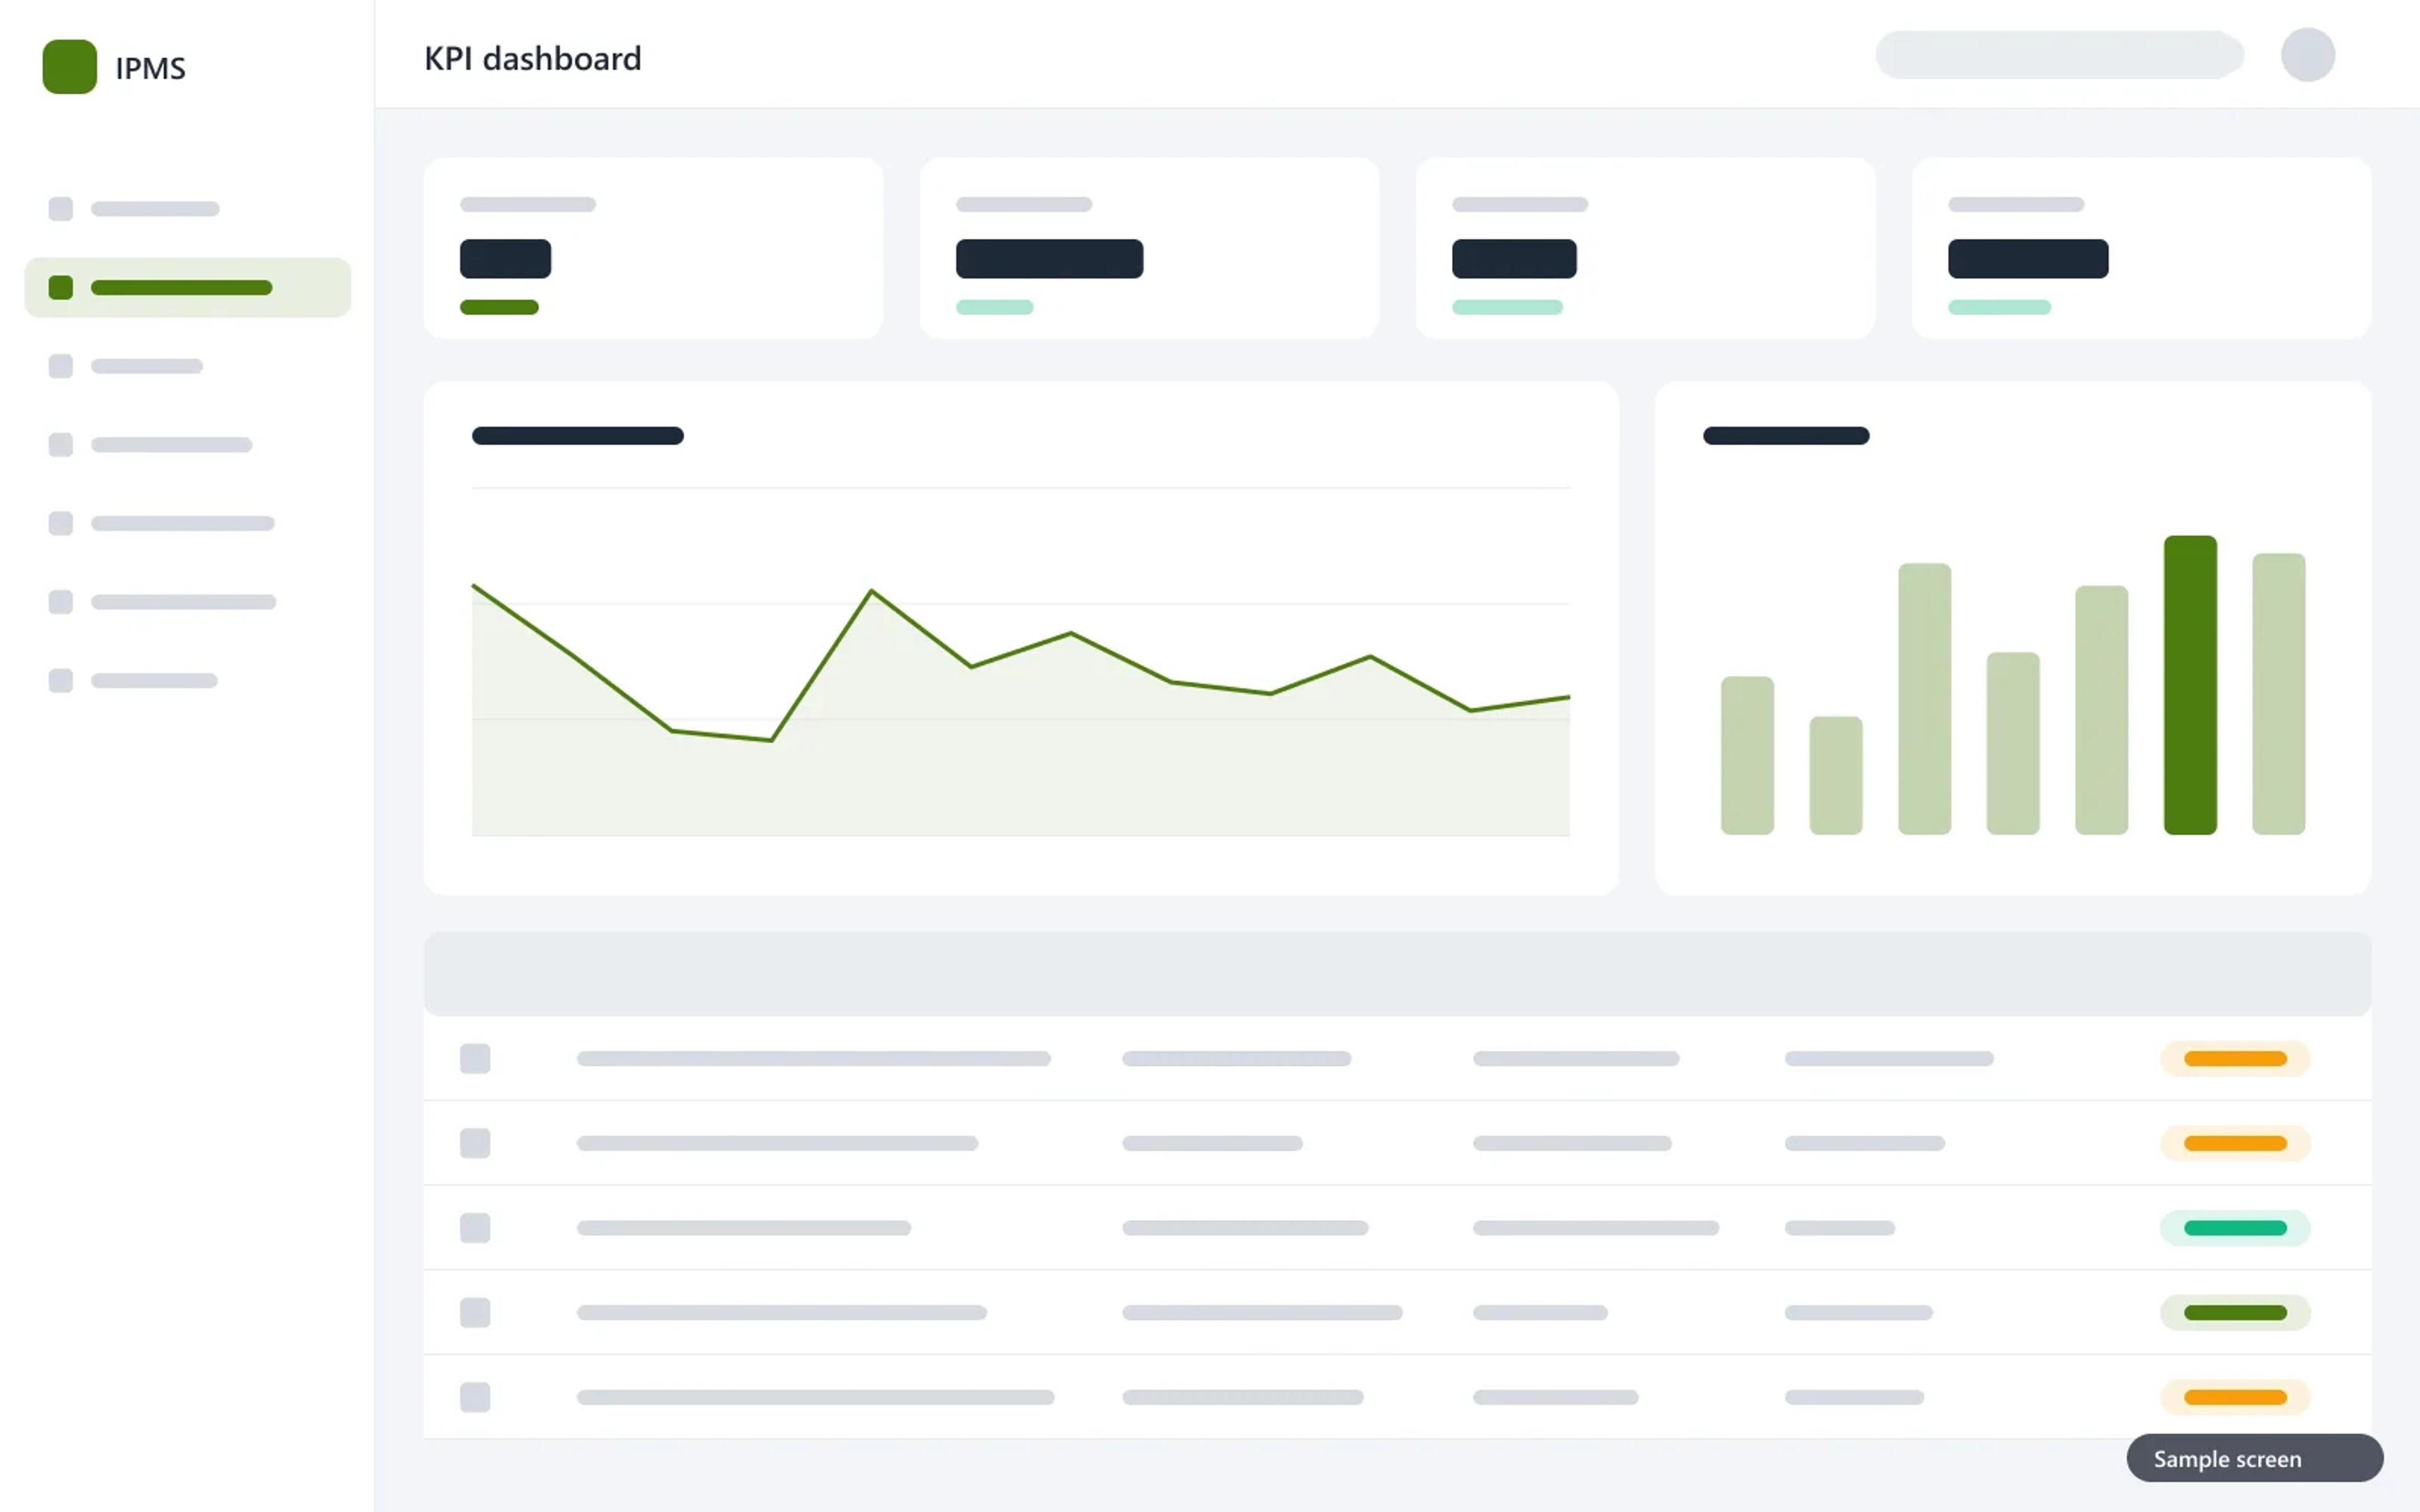Click the green icon of active sidebar item
Viewport: 2420px width, 1512px height.
pos(61,288)
